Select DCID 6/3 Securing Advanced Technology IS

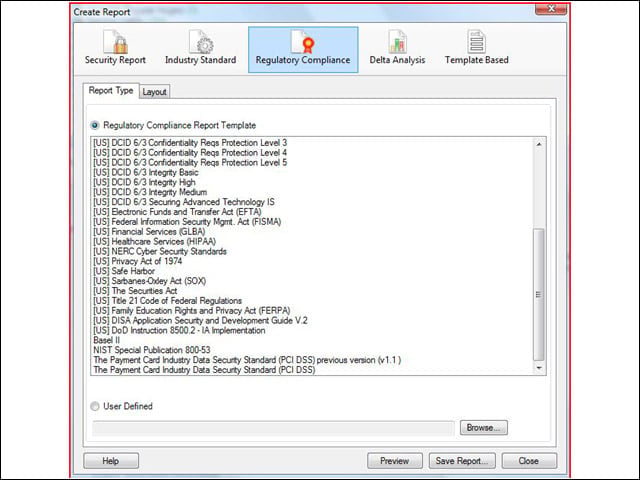[x=184, y=202]
